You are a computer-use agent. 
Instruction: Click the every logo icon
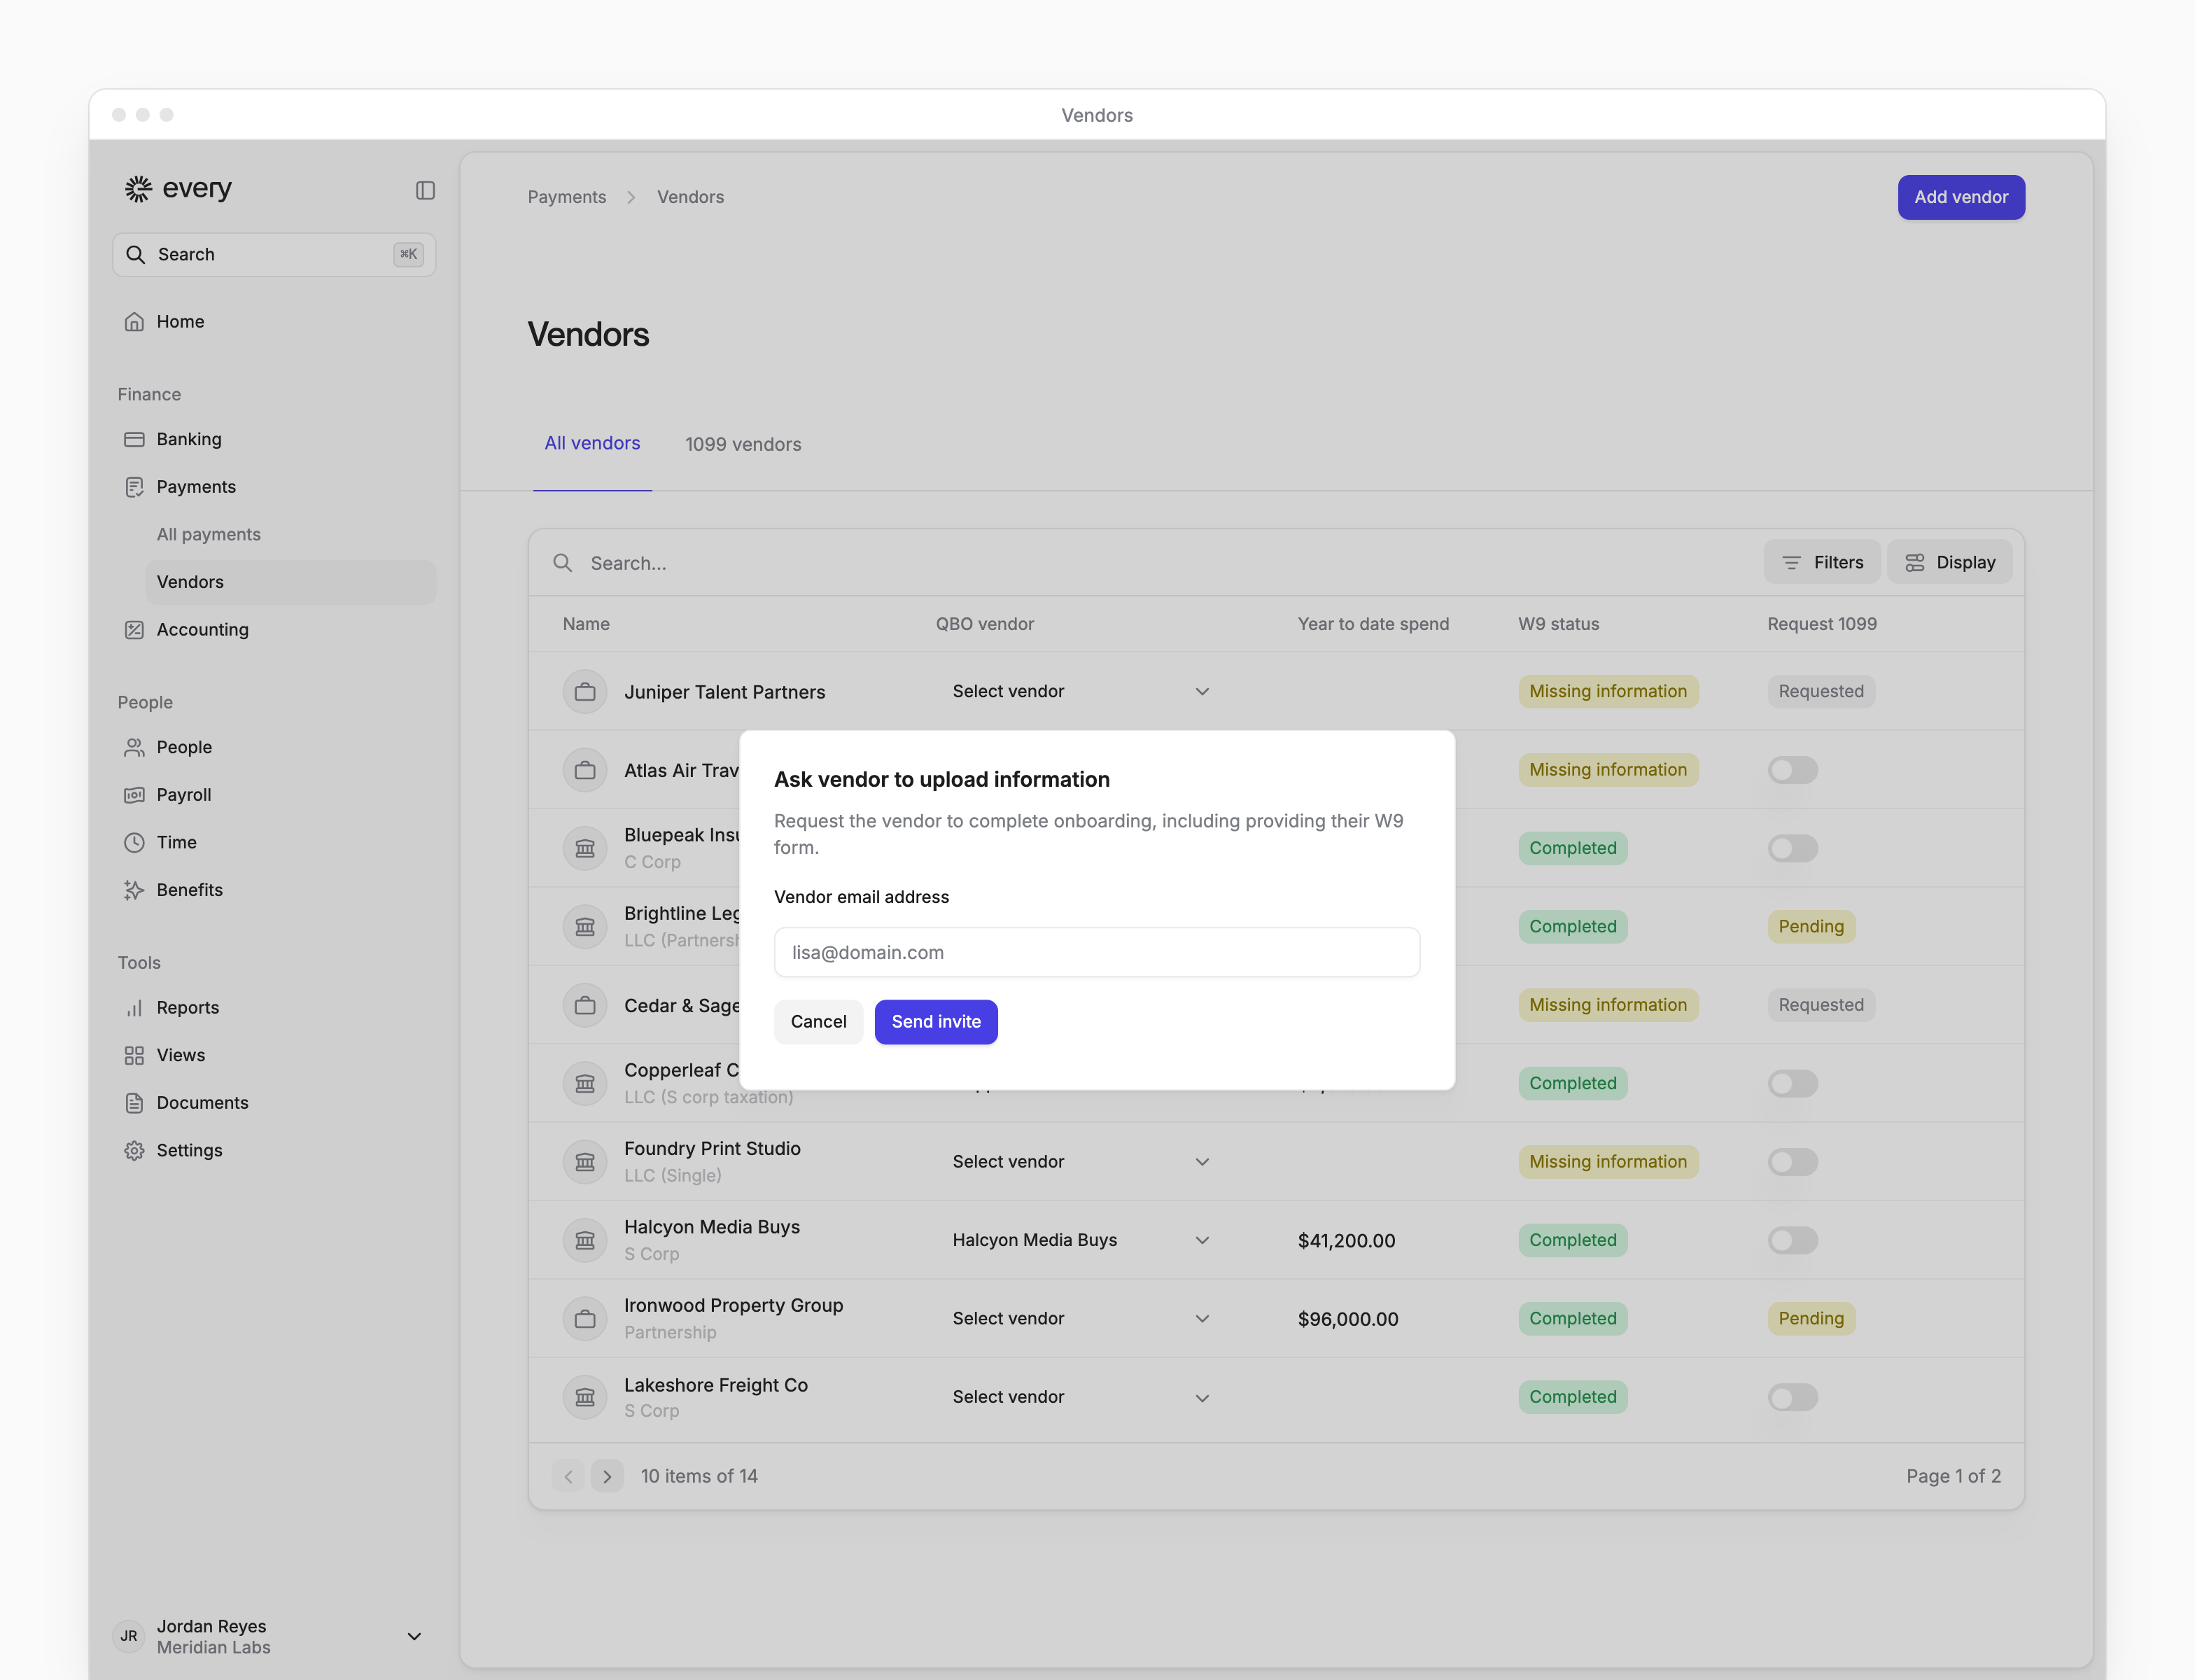pyautogui.click(x=138, y=188)
